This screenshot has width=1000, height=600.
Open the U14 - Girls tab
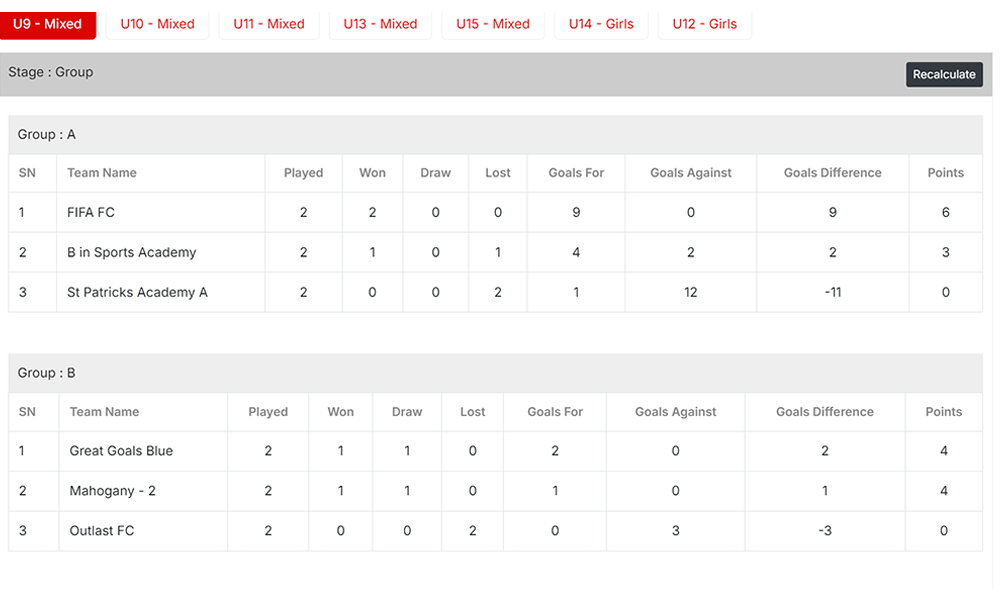tap(601, 24)
